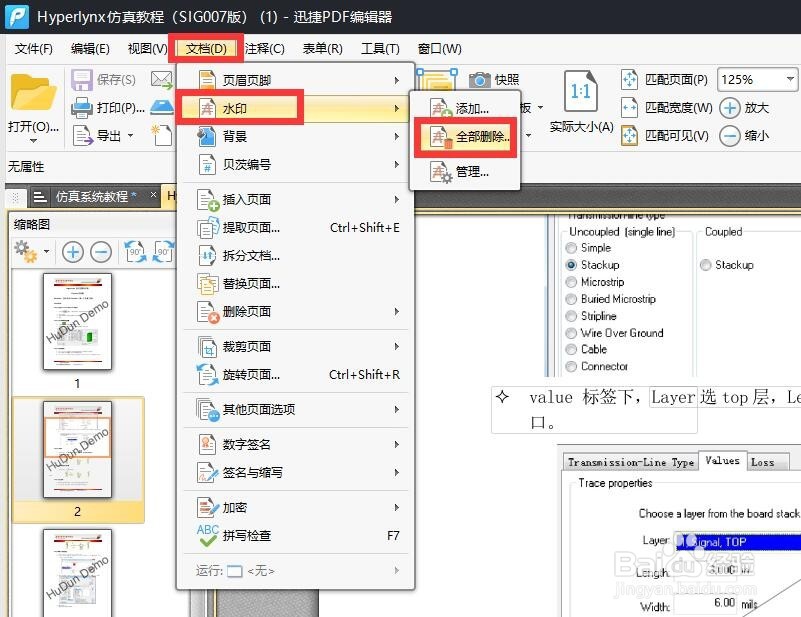Select the Microstrip radio button
801x617 pixels.
coord(571,282)
